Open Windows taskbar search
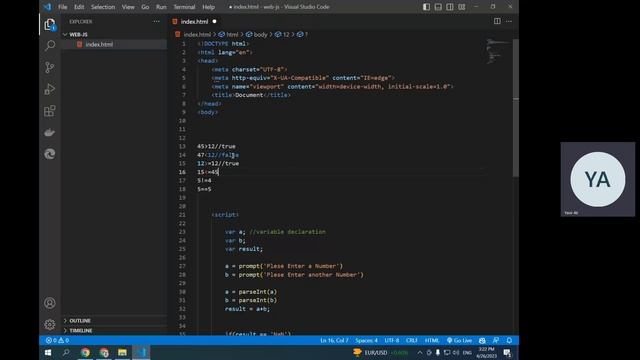 pos(66,353)
